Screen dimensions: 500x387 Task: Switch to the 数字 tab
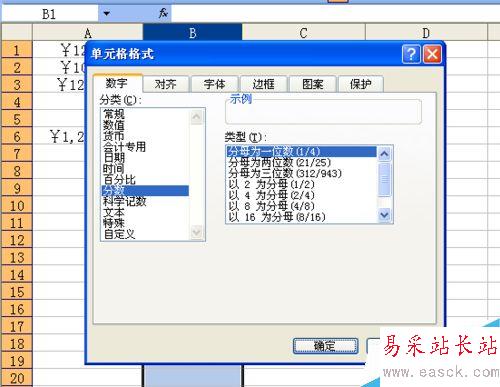point(117,83)
